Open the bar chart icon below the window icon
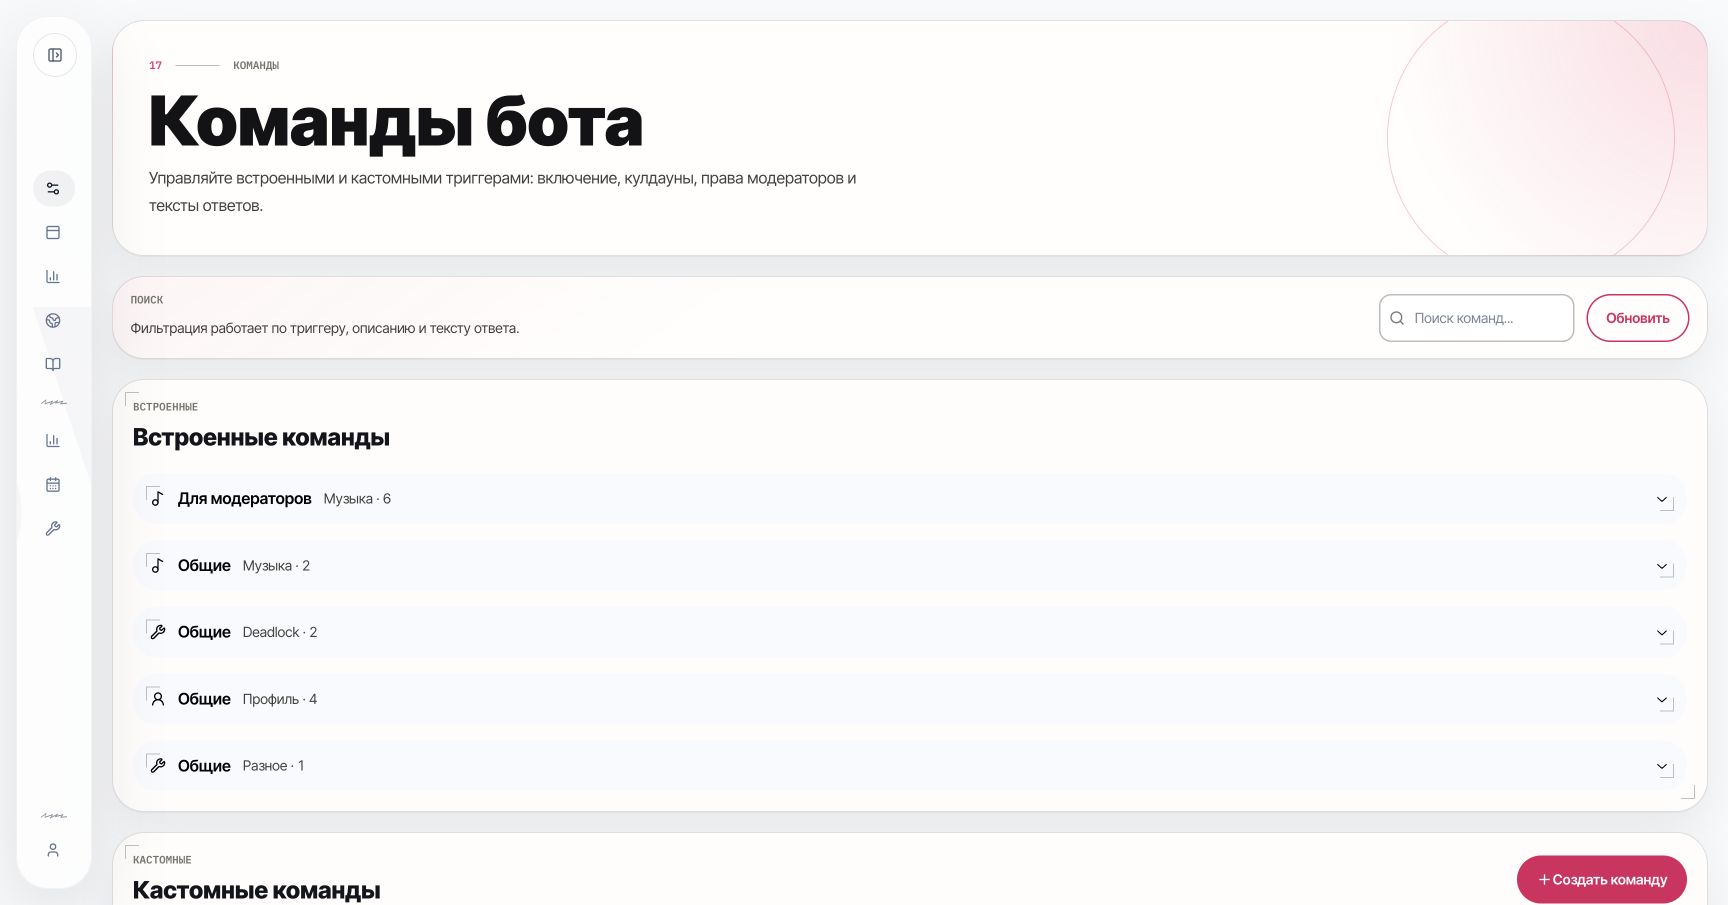The height and width of the screenshot is (905, 1728). 54,276
